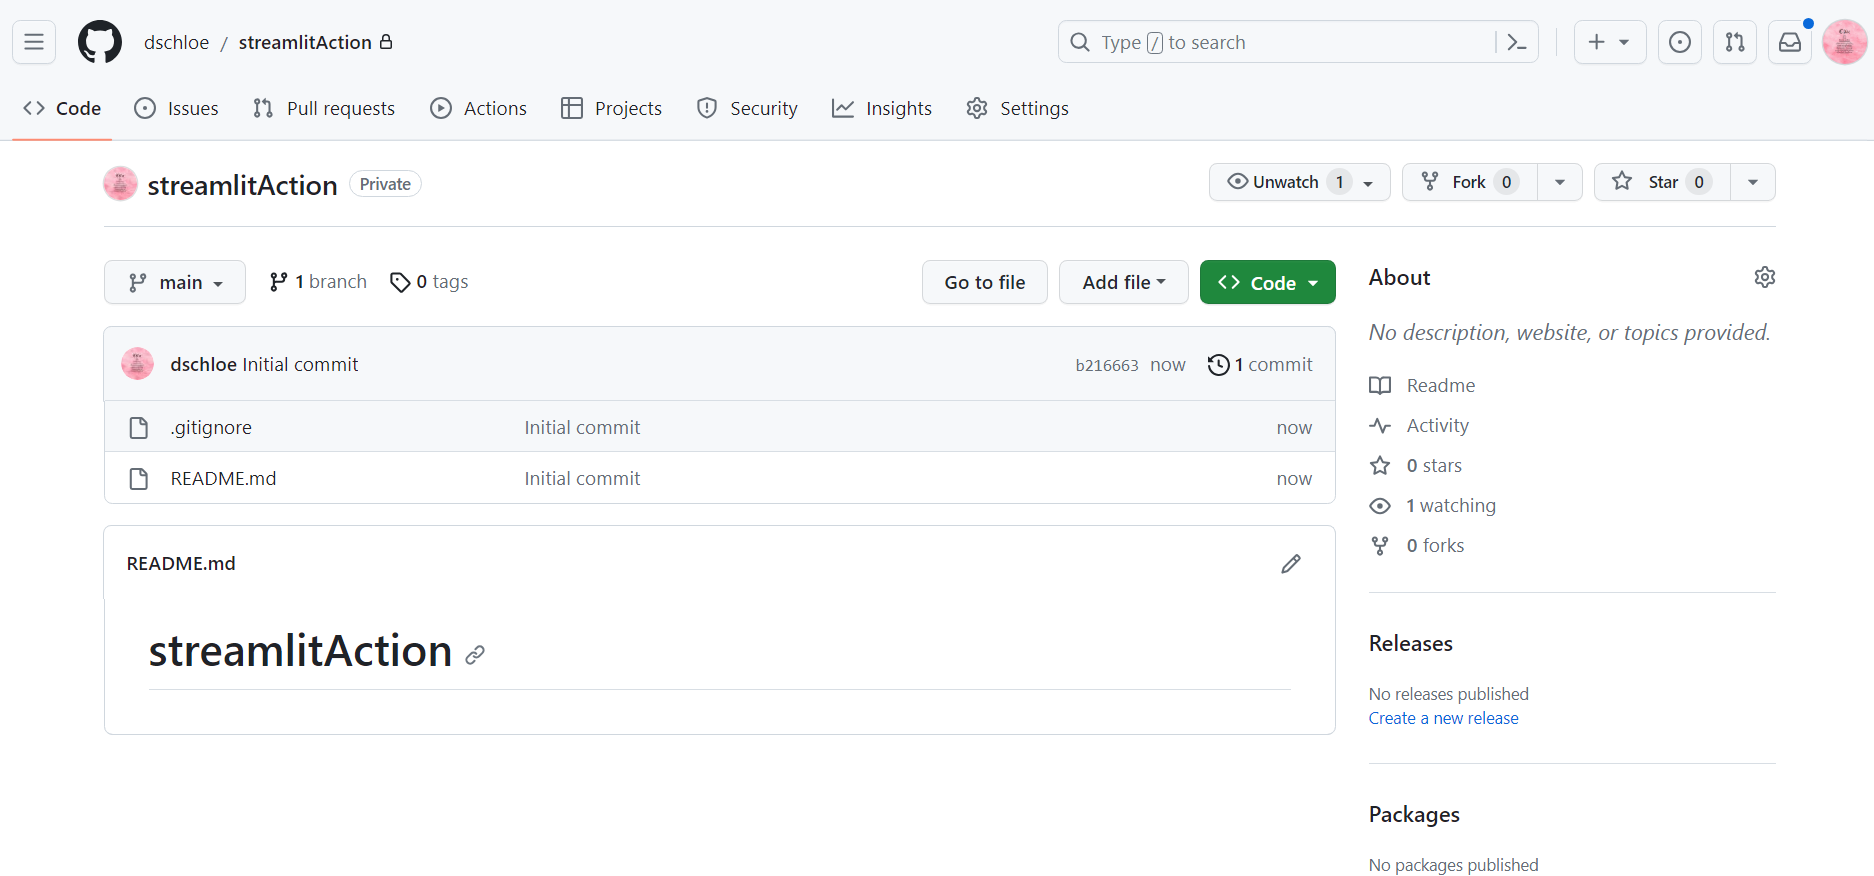Click the fork icon next to 0 forks
Screen dimensions: 1874x876
[1380, 546]
